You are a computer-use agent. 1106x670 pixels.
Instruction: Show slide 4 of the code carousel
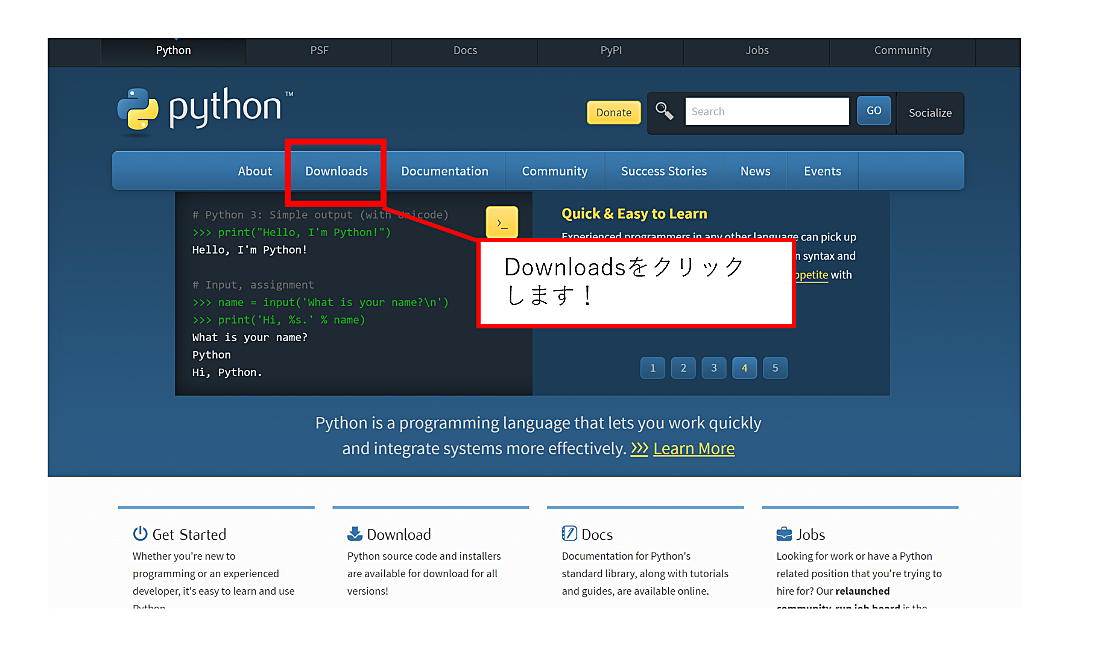pos(744,368)
